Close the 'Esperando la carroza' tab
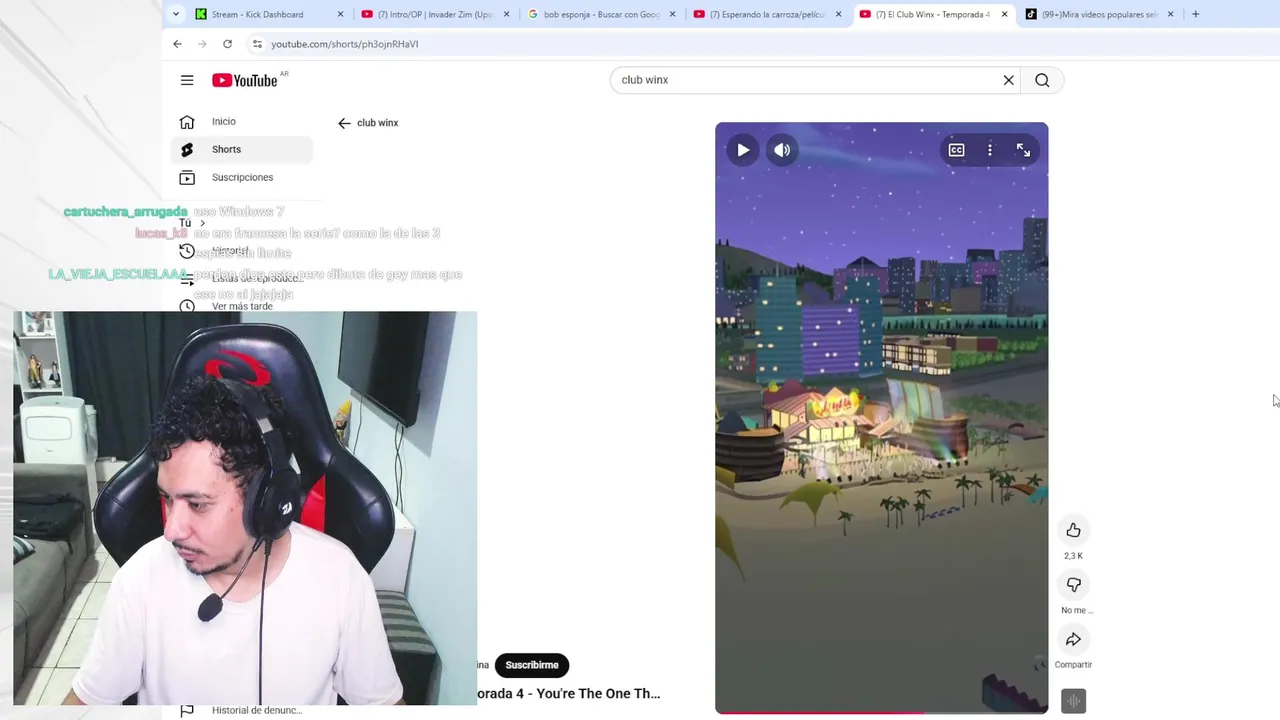Screen dimensions: 1280x720 pos(838,14)
